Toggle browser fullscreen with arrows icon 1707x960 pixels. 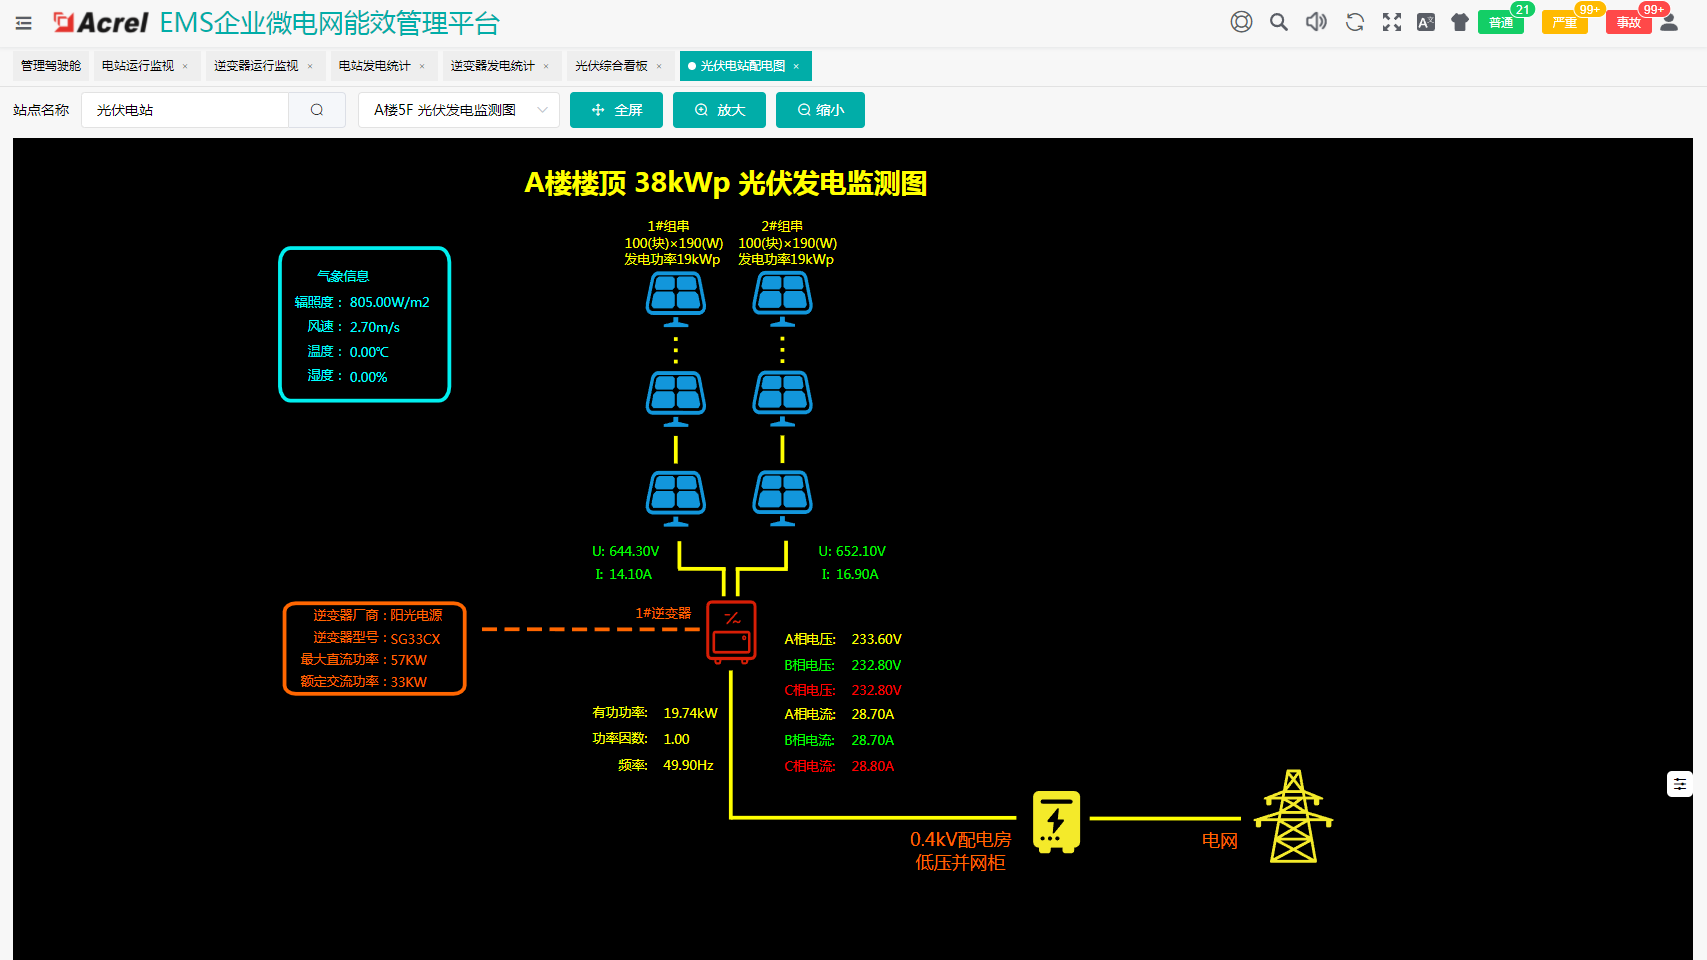click(x=1392, y=22)
